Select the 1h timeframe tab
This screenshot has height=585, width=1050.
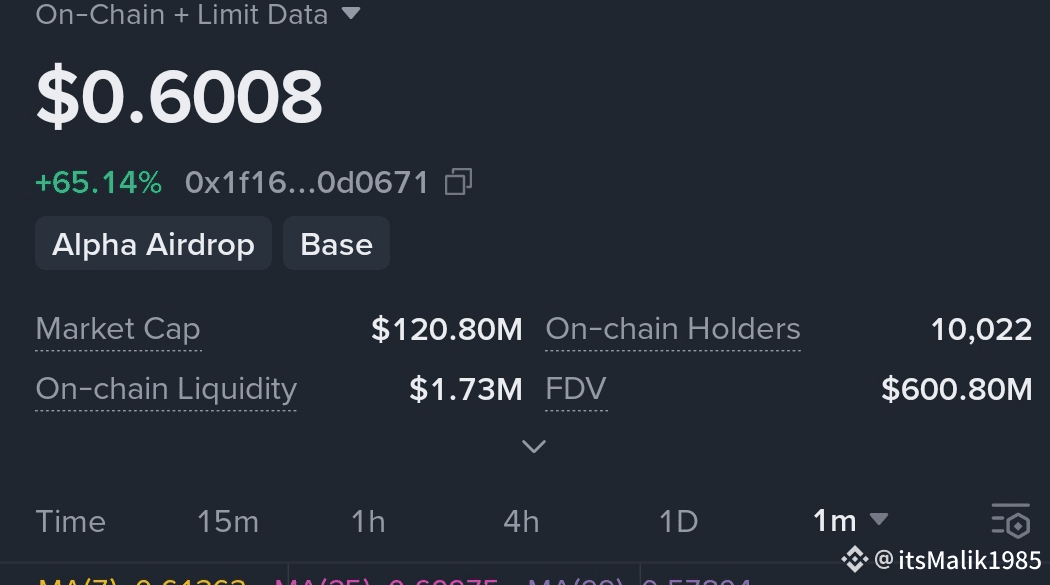click(x=368, y=521)
